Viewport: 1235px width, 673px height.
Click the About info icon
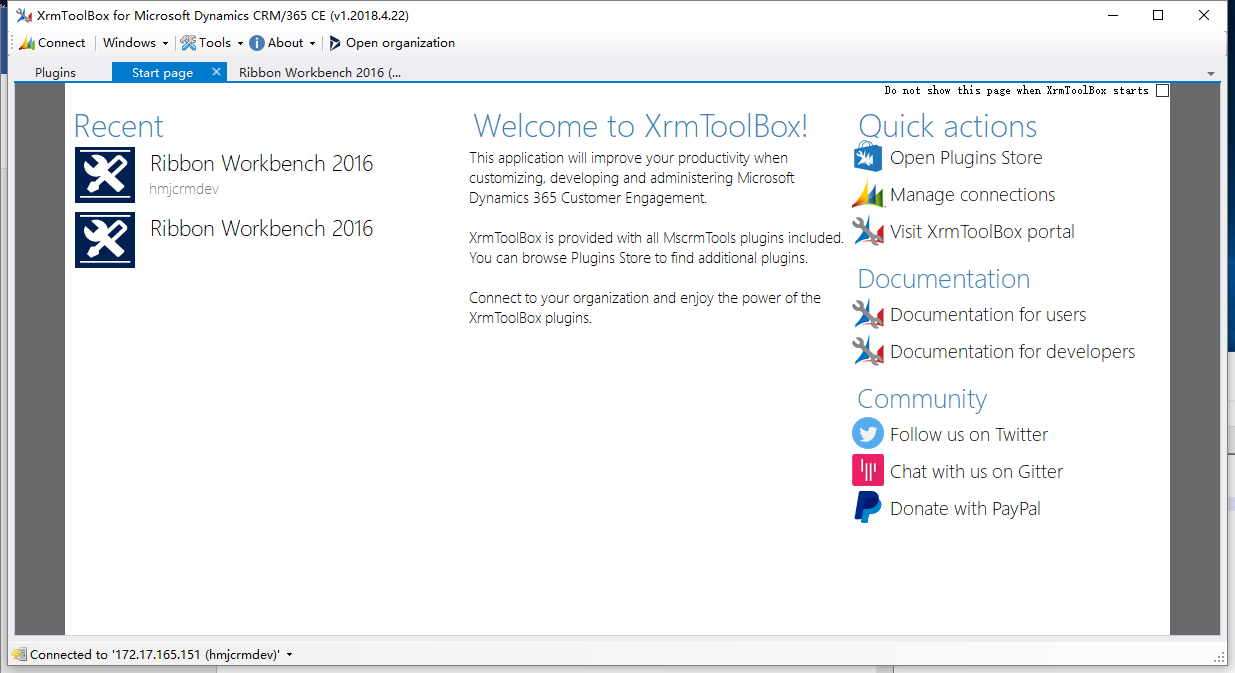tap(257, 43)
